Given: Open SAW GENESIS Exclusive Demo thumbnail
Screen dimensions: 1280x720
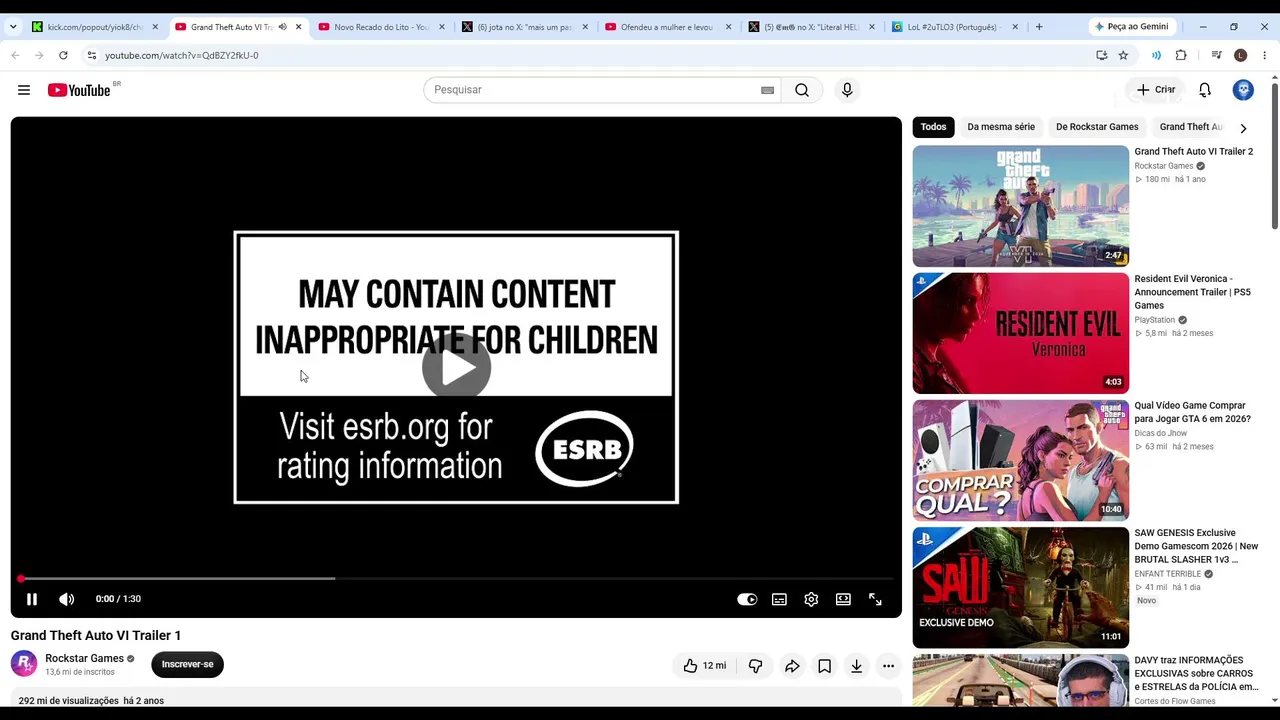Looking at the screenshot, I should [x=1020, y=588].
